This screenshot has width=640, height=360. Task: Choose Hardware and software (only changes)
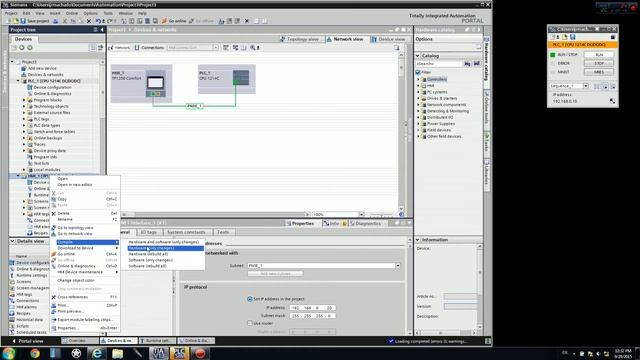[165, 242]
